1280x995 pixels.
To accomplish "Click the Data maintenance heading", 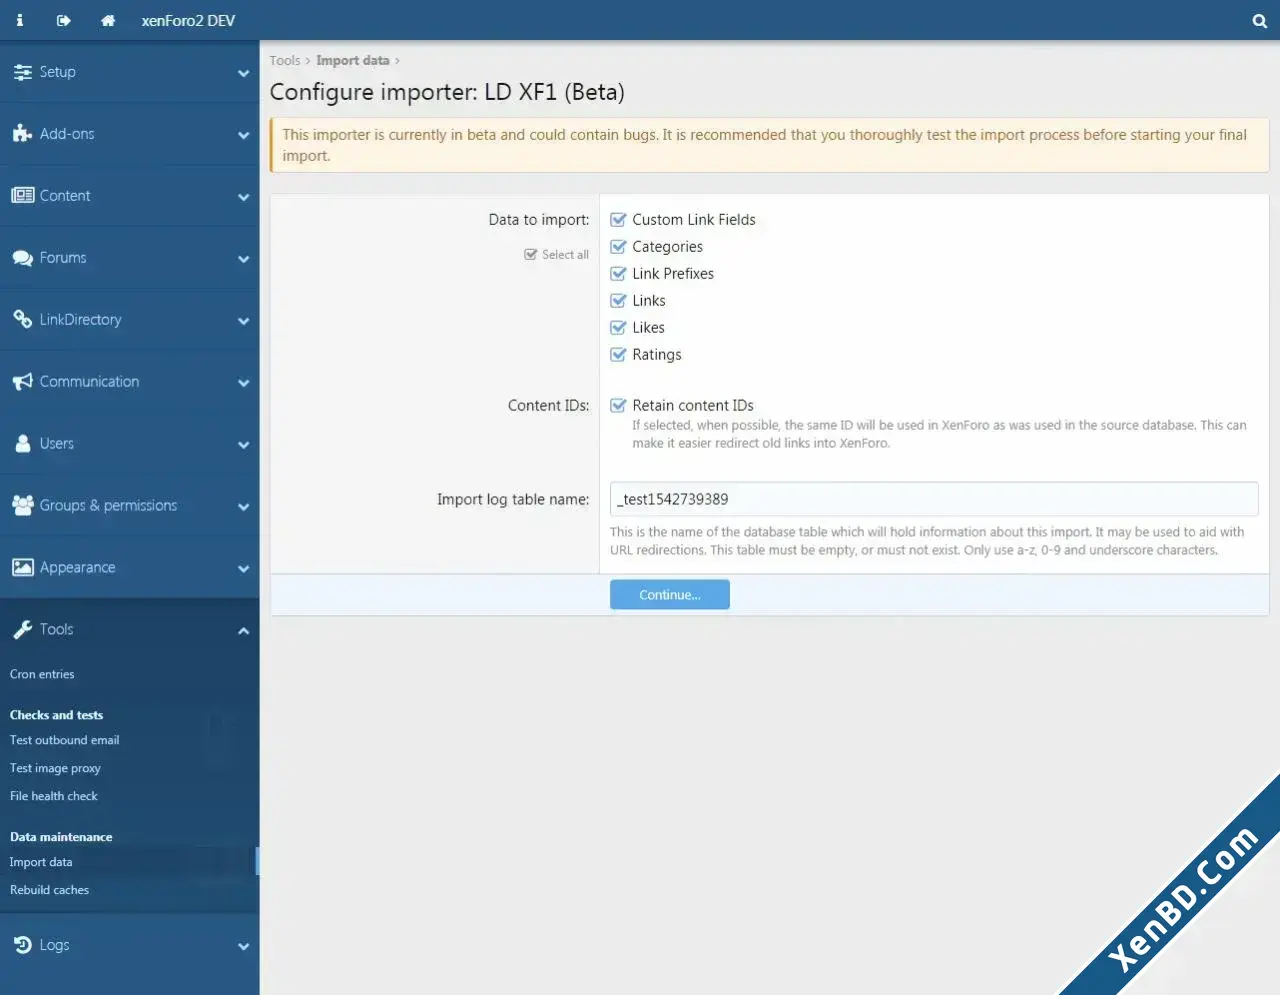I will click(61, 837).
